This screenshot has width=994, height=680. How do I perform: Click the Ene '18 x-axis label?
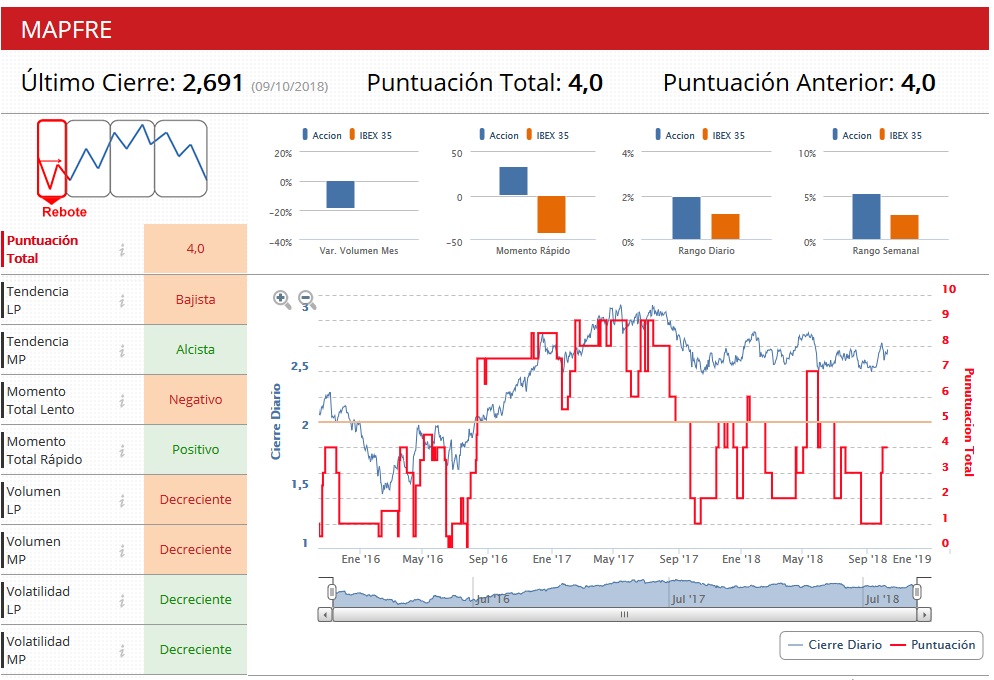(741, 559)
